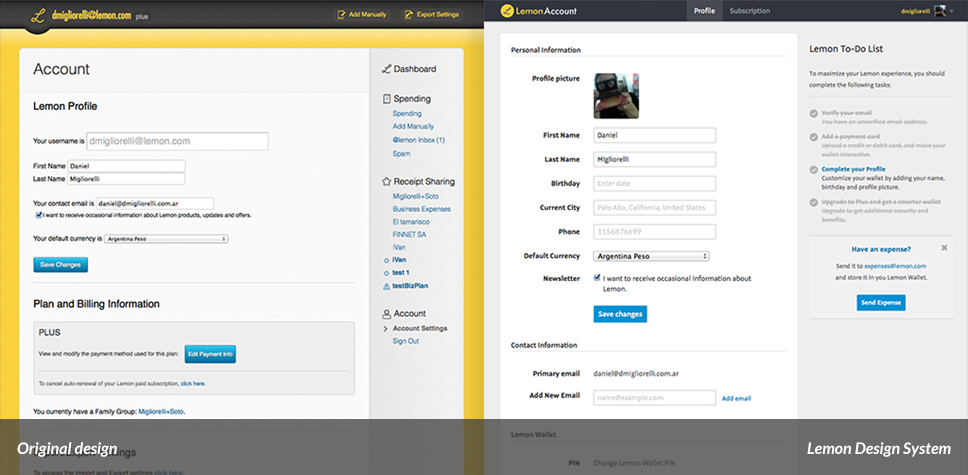Click the Dashboard icon in sidebar
This screenshot has height=475, width=968.
pos(386,69)
